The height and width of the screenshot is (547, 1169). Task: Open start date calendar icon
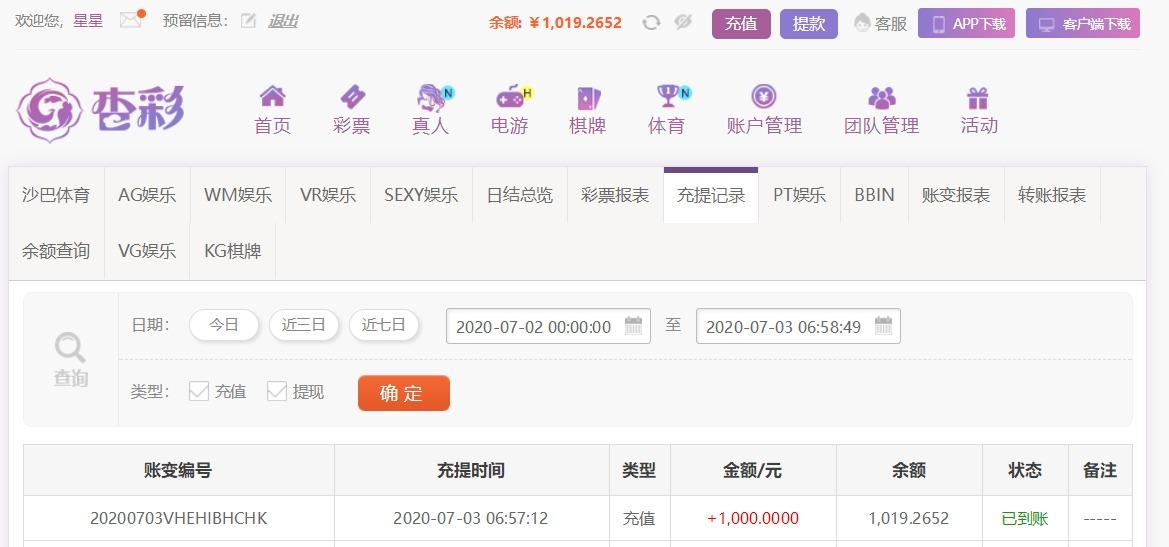tap(634, 326)
